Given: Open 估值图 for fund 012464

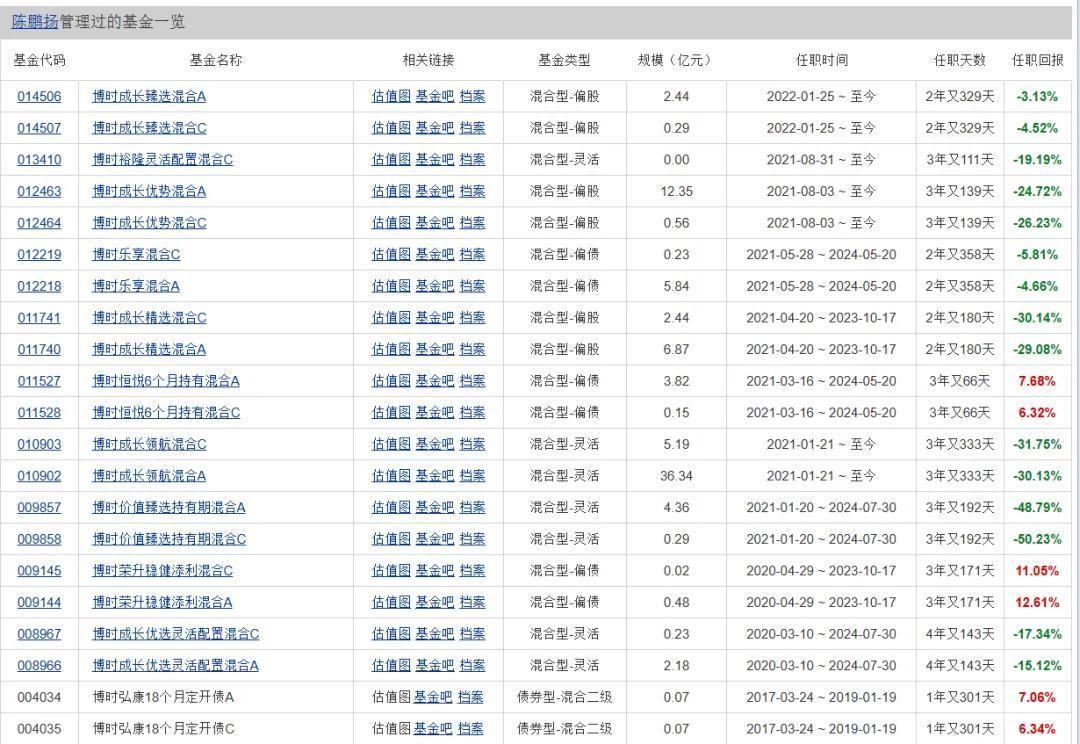Looking at the screenshot, I should (391, 223).
